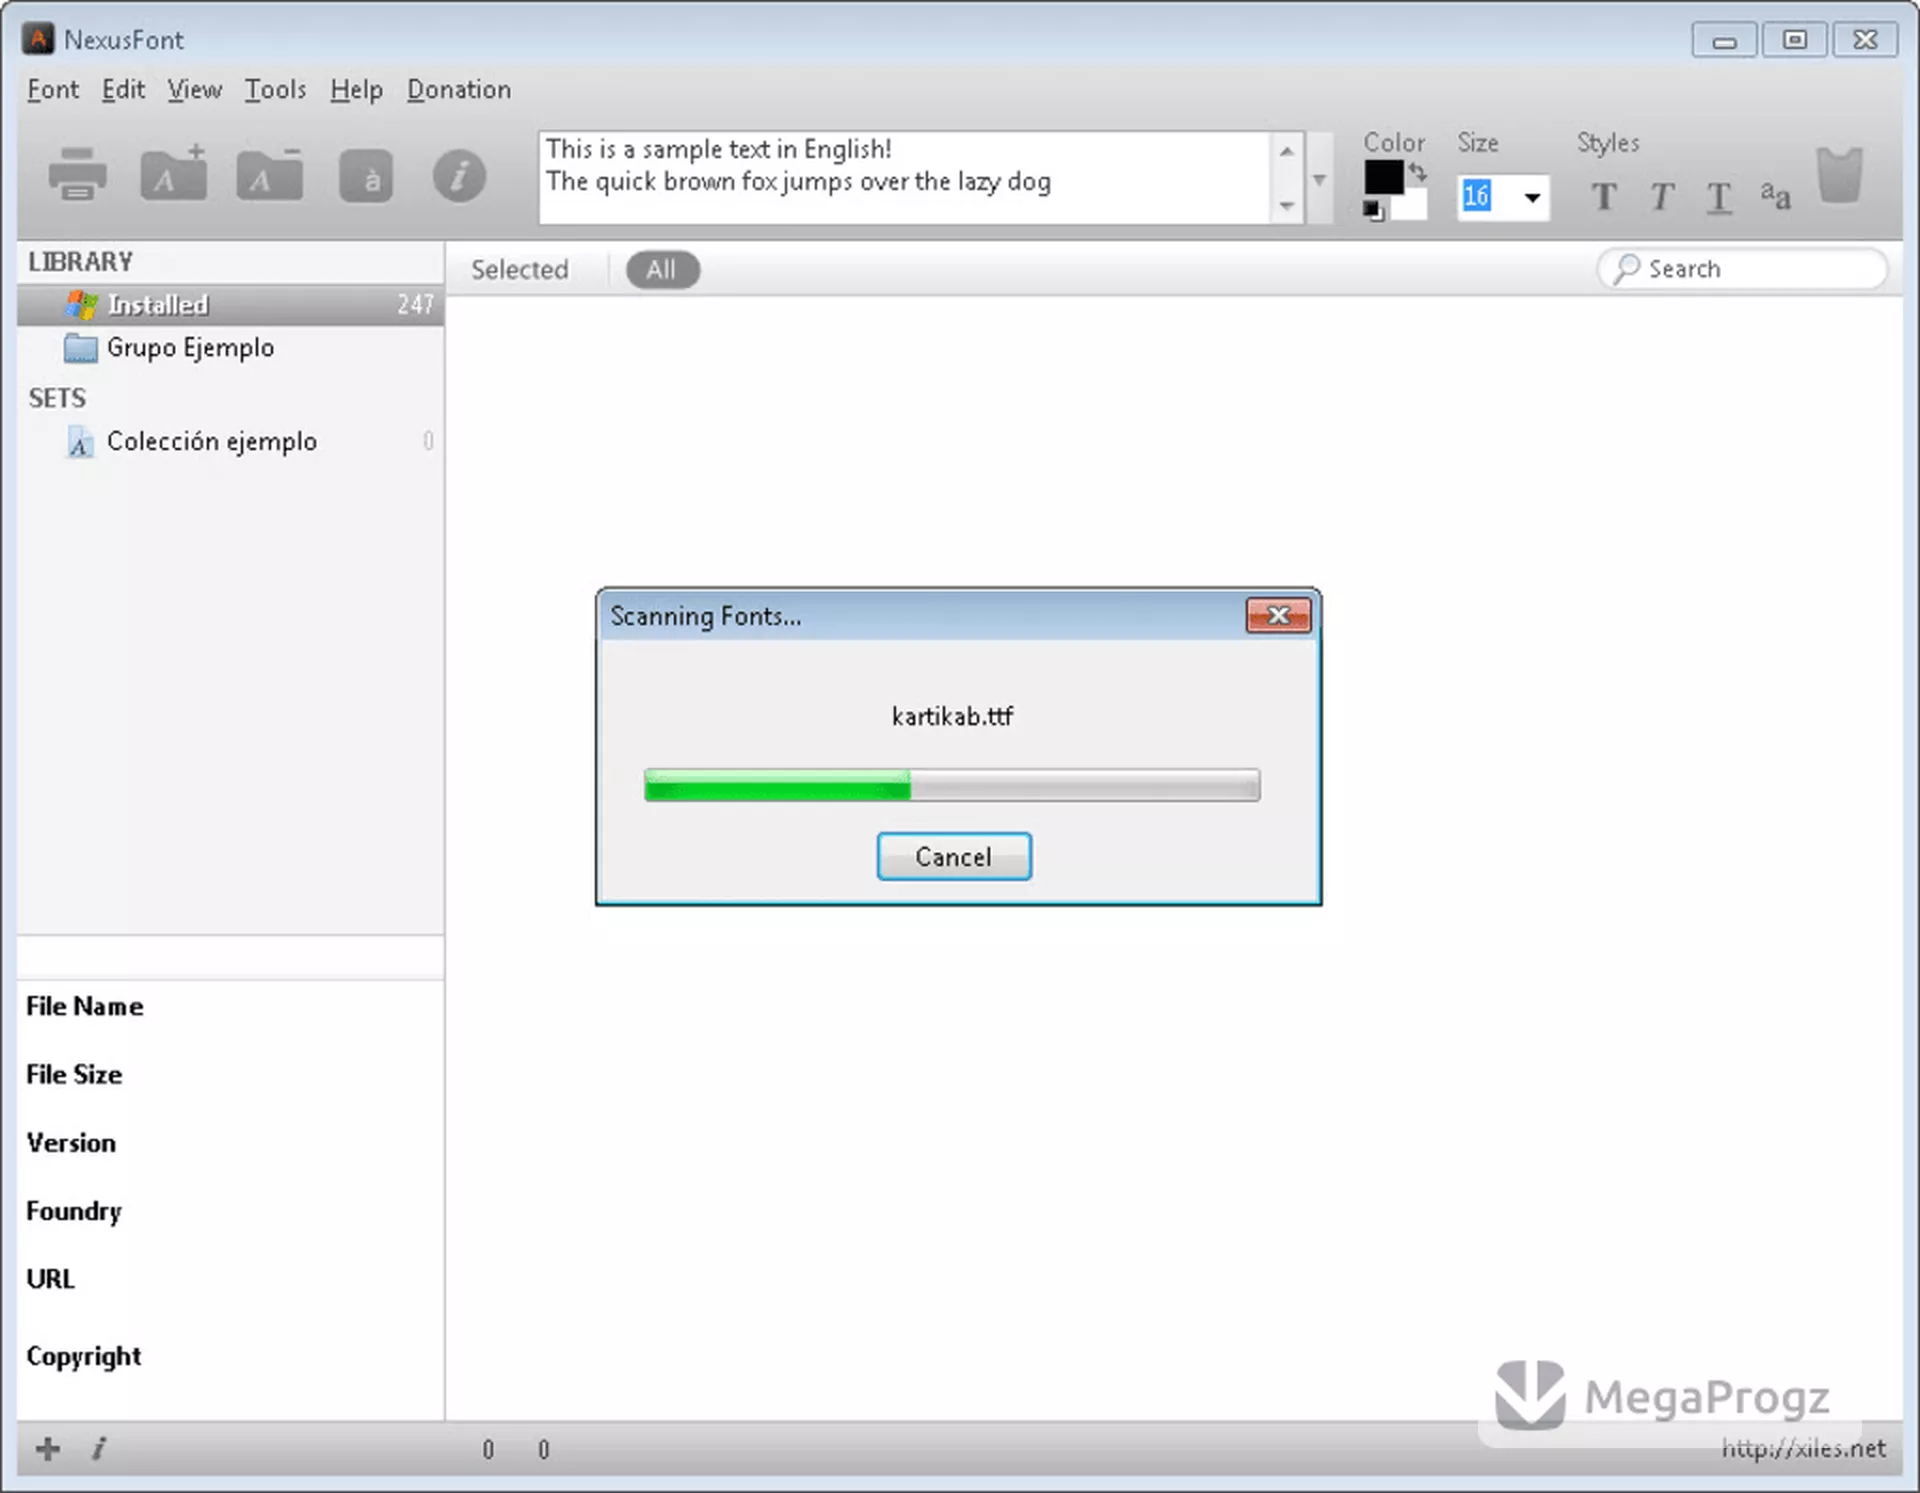
Task: Click the font size 16 field
Action: [x=1477, y=196]
